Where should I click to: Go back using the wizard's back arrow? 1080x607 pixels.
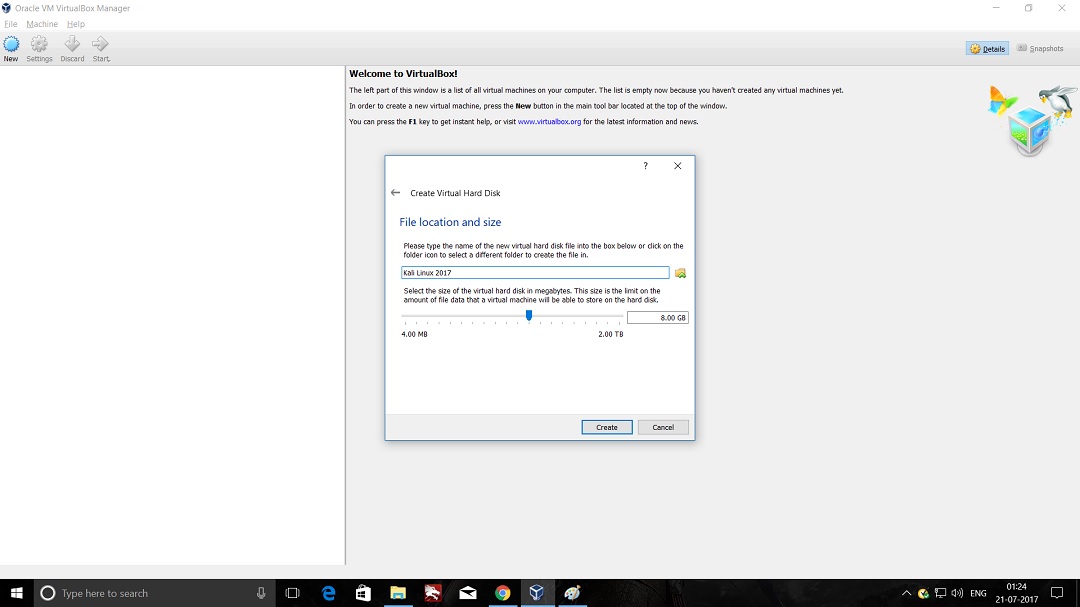click(x=395, y=193)
